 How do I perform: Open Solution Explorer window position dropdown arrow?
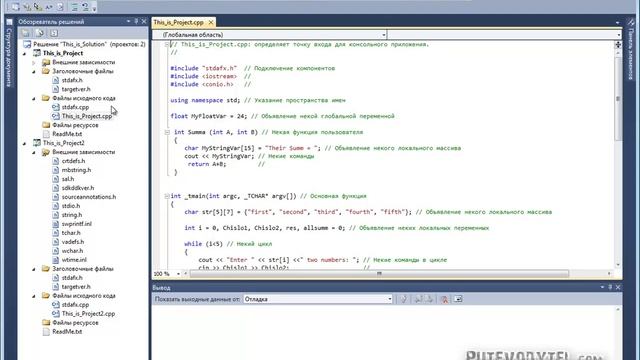point(129,21)
